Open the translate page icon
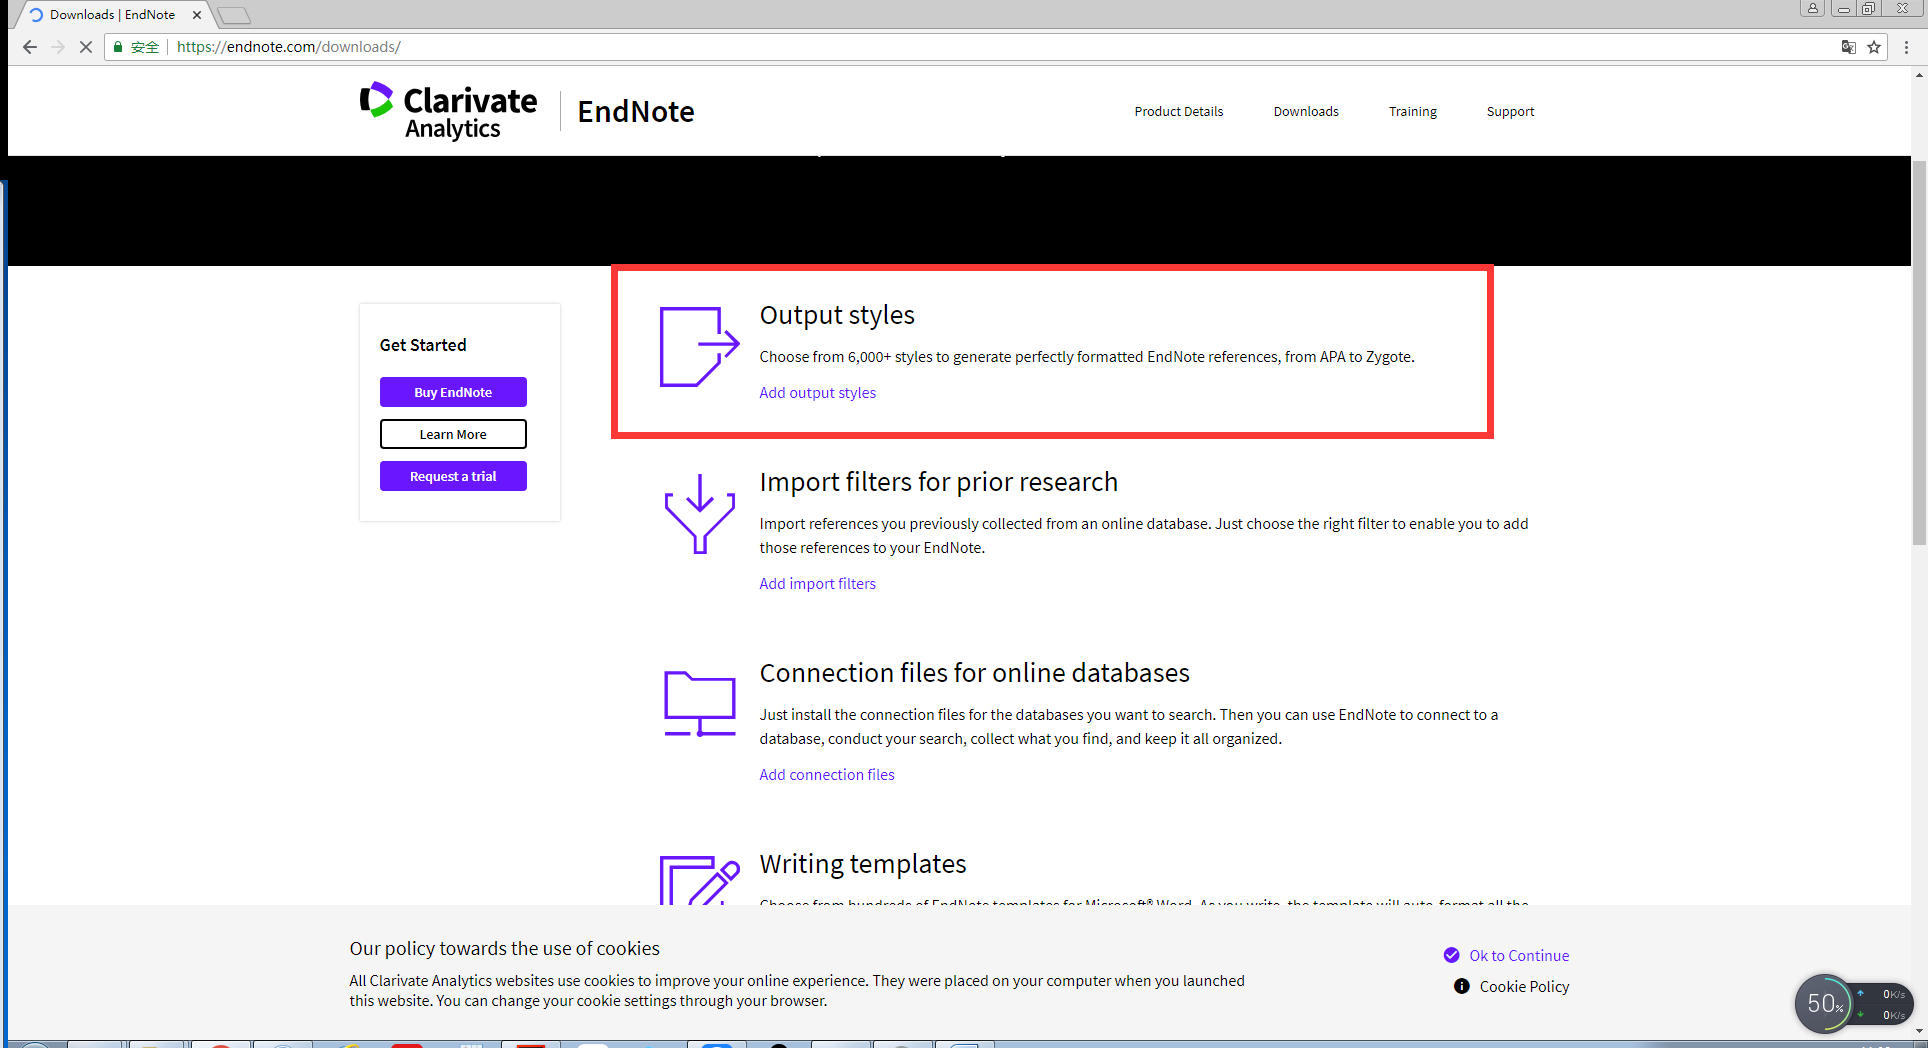 click(1849, 47)
